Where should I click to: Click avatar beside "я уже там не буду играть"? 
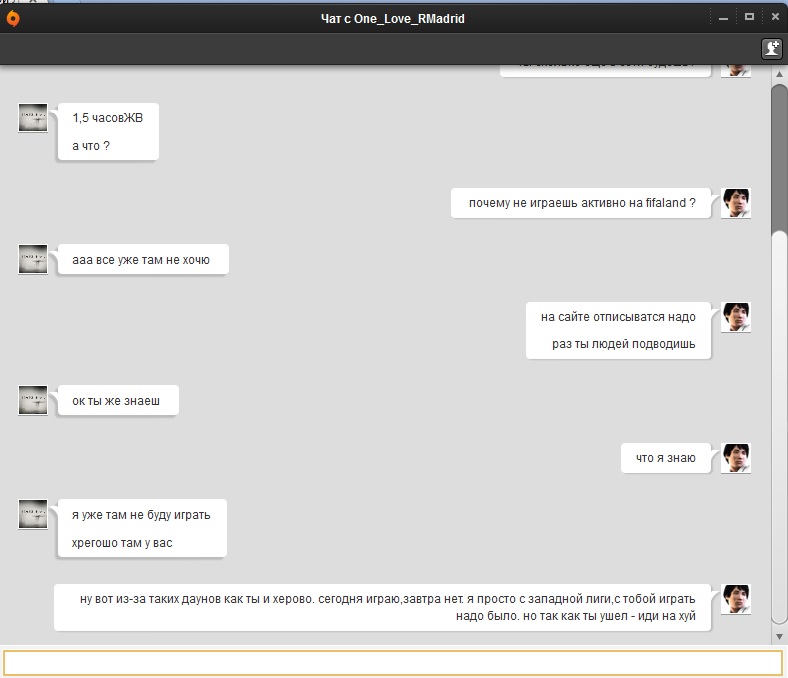33,514
